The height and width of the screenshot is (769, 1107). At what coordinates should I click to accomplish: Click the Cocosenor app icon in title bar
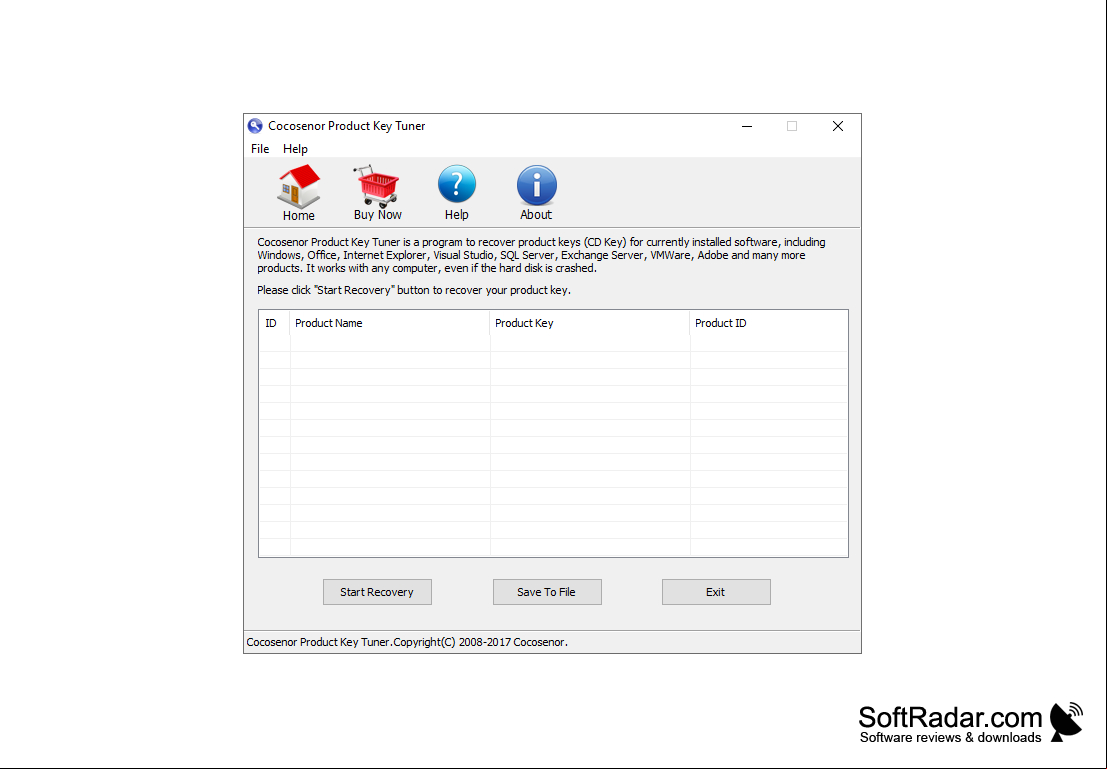pos(255,126)
